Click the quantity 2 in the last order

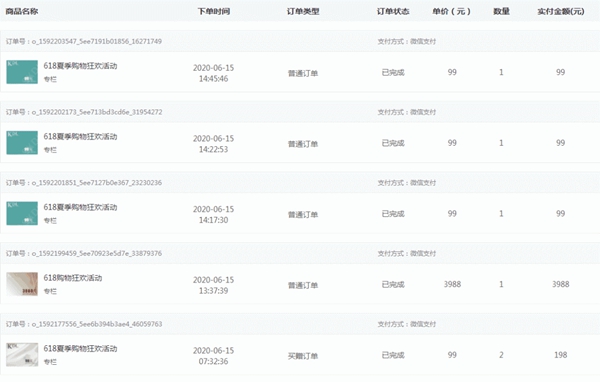pyautogui.click(x=501, y=355)
